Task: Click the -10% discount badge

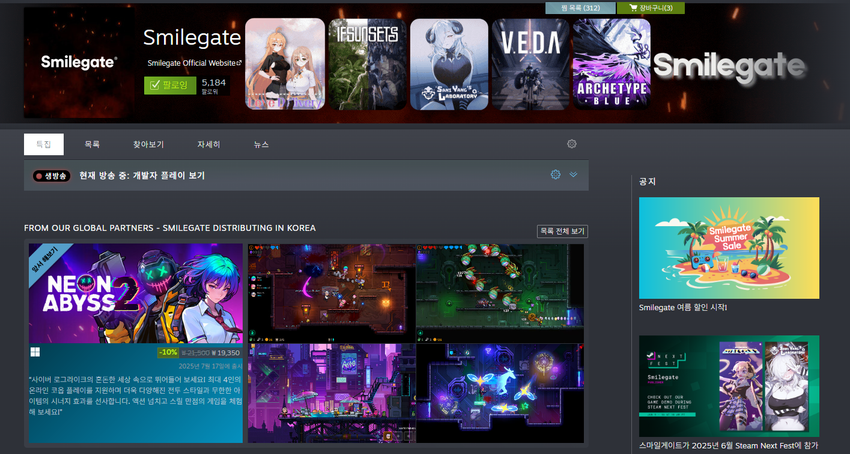Action: tap(168, 353)
